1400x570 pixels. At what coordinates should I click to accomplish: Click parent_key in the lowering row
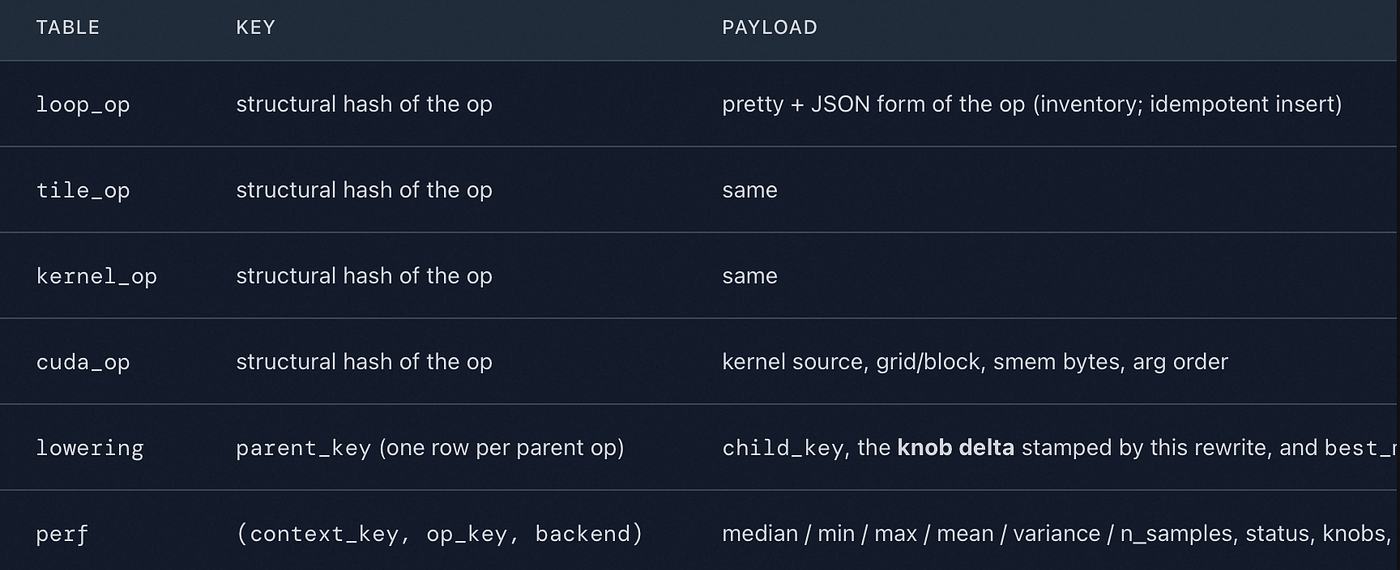tap(304, 448)
